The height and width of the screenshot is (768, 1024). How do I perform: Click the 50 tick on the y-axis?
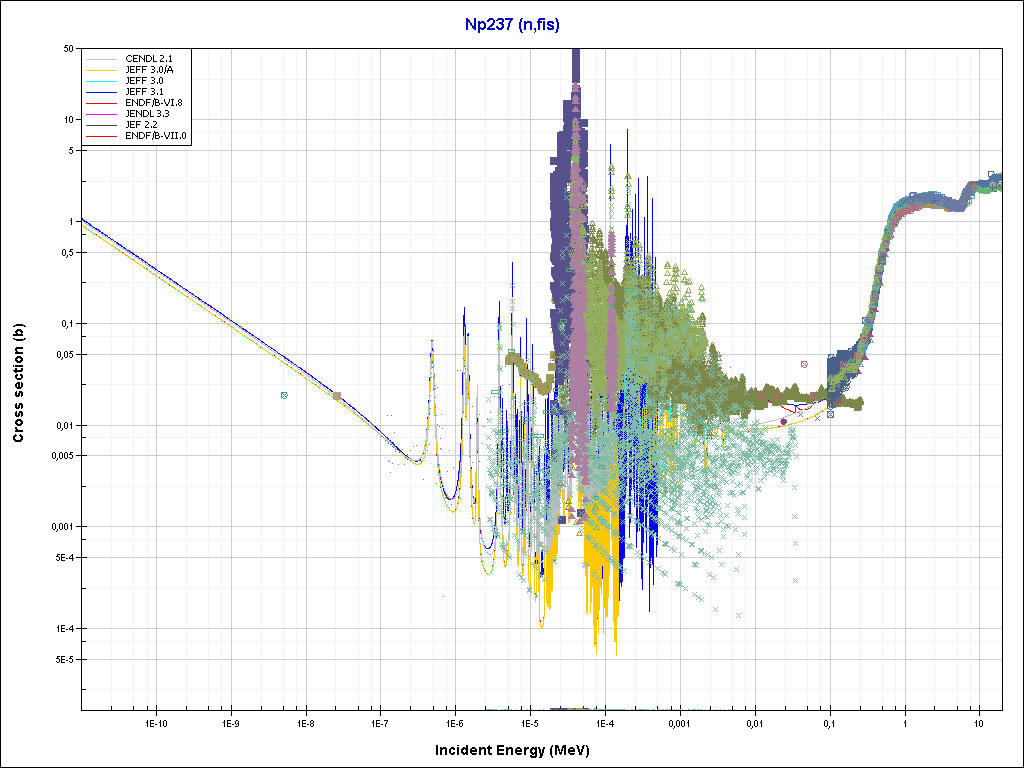[x=69, y=48]
